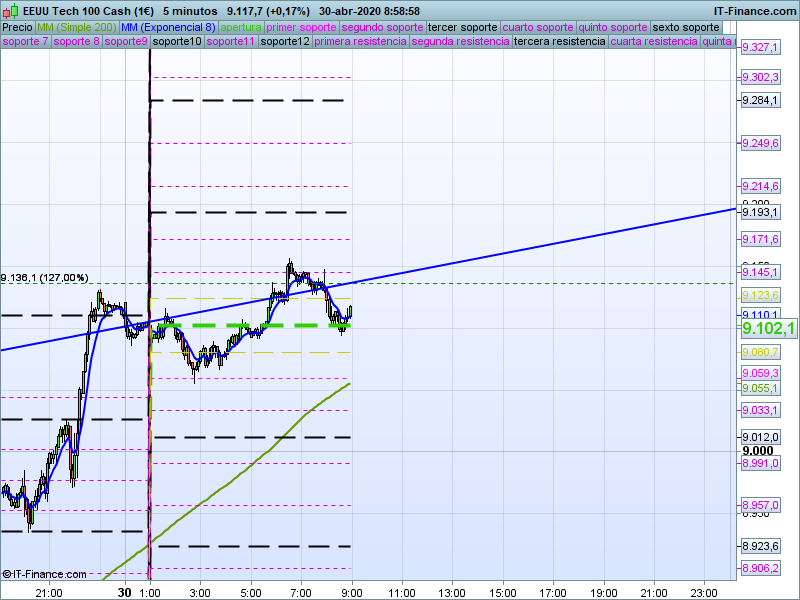Click the cuarto soporte label
Image resolution: width=800 pixels, height=600 pixels.
[x=538, y=28]
